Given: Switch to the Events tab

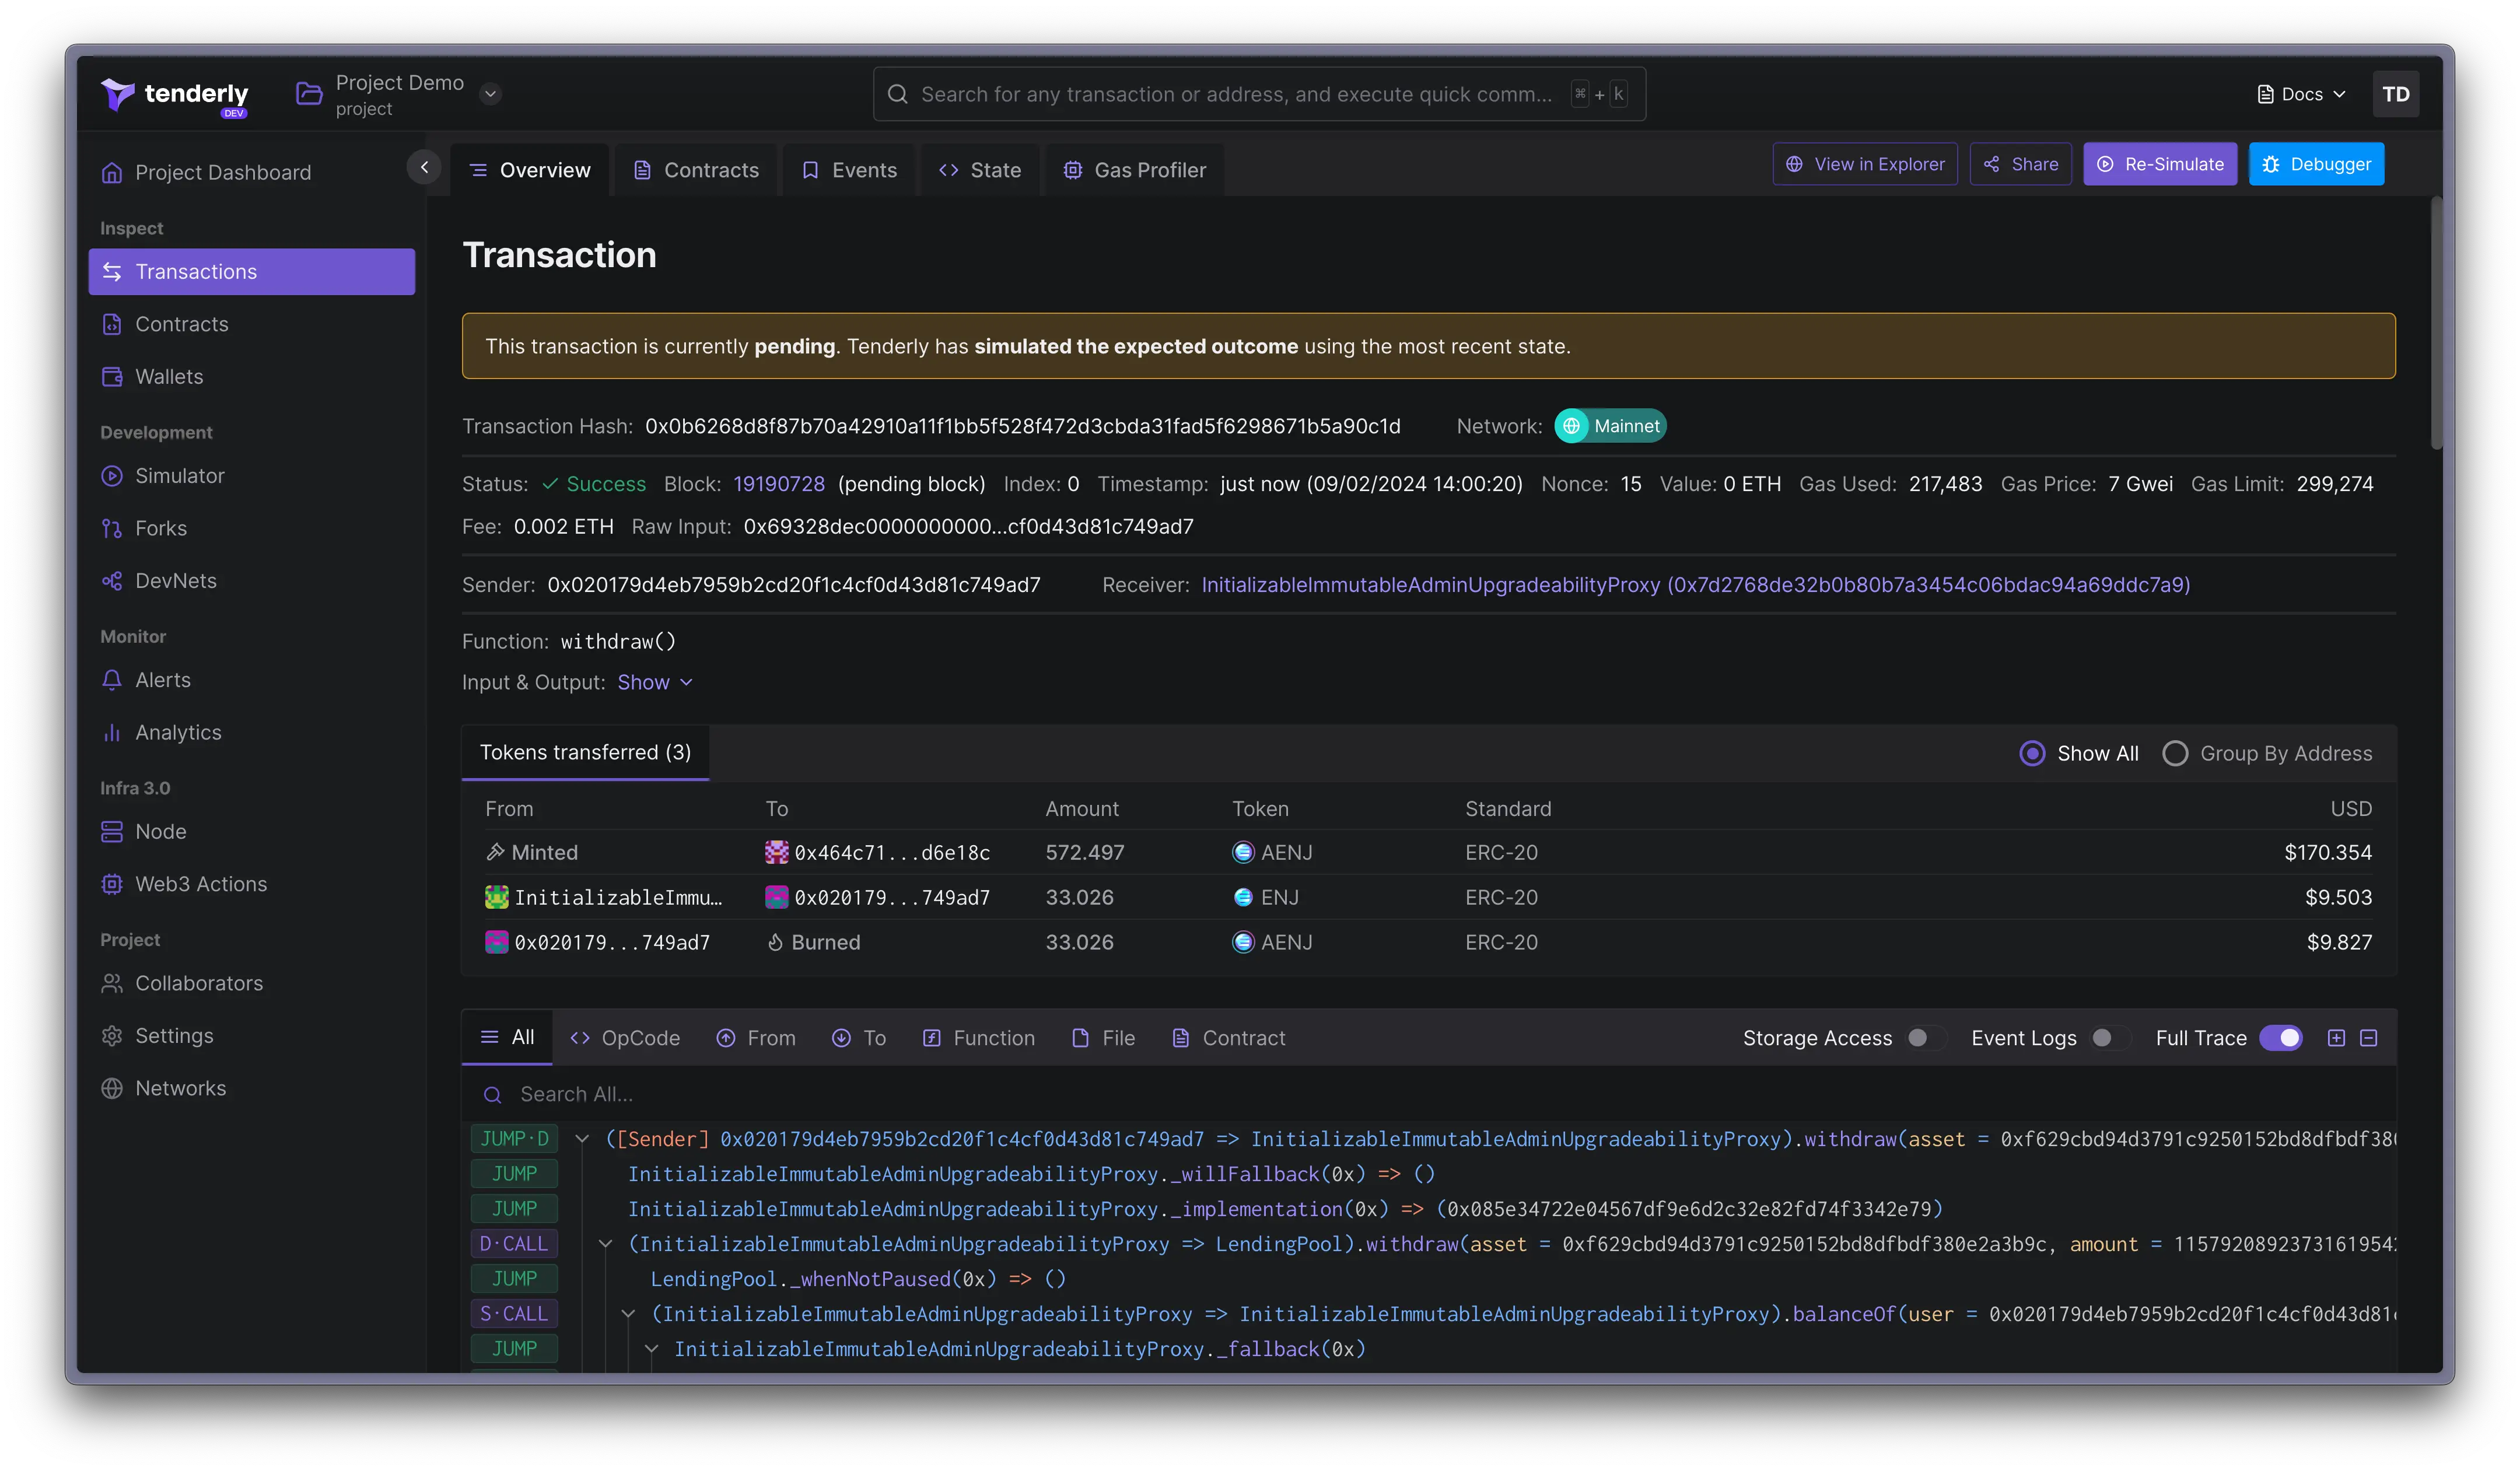Looking at the screenshot, I should tap(849, 170).
